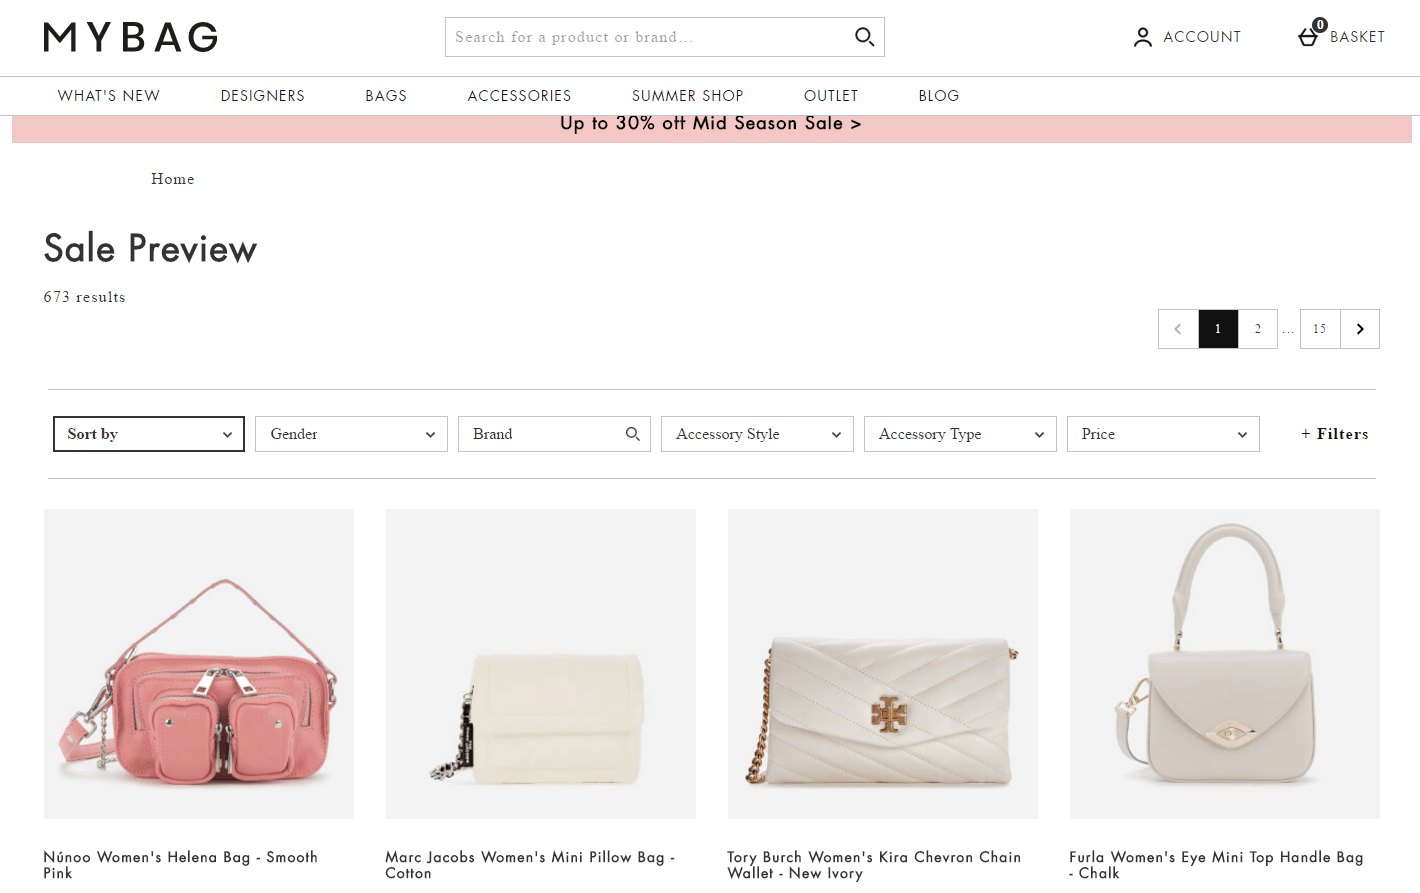
Task: Go to Home breadcrumb
Action: pos(173,179)
